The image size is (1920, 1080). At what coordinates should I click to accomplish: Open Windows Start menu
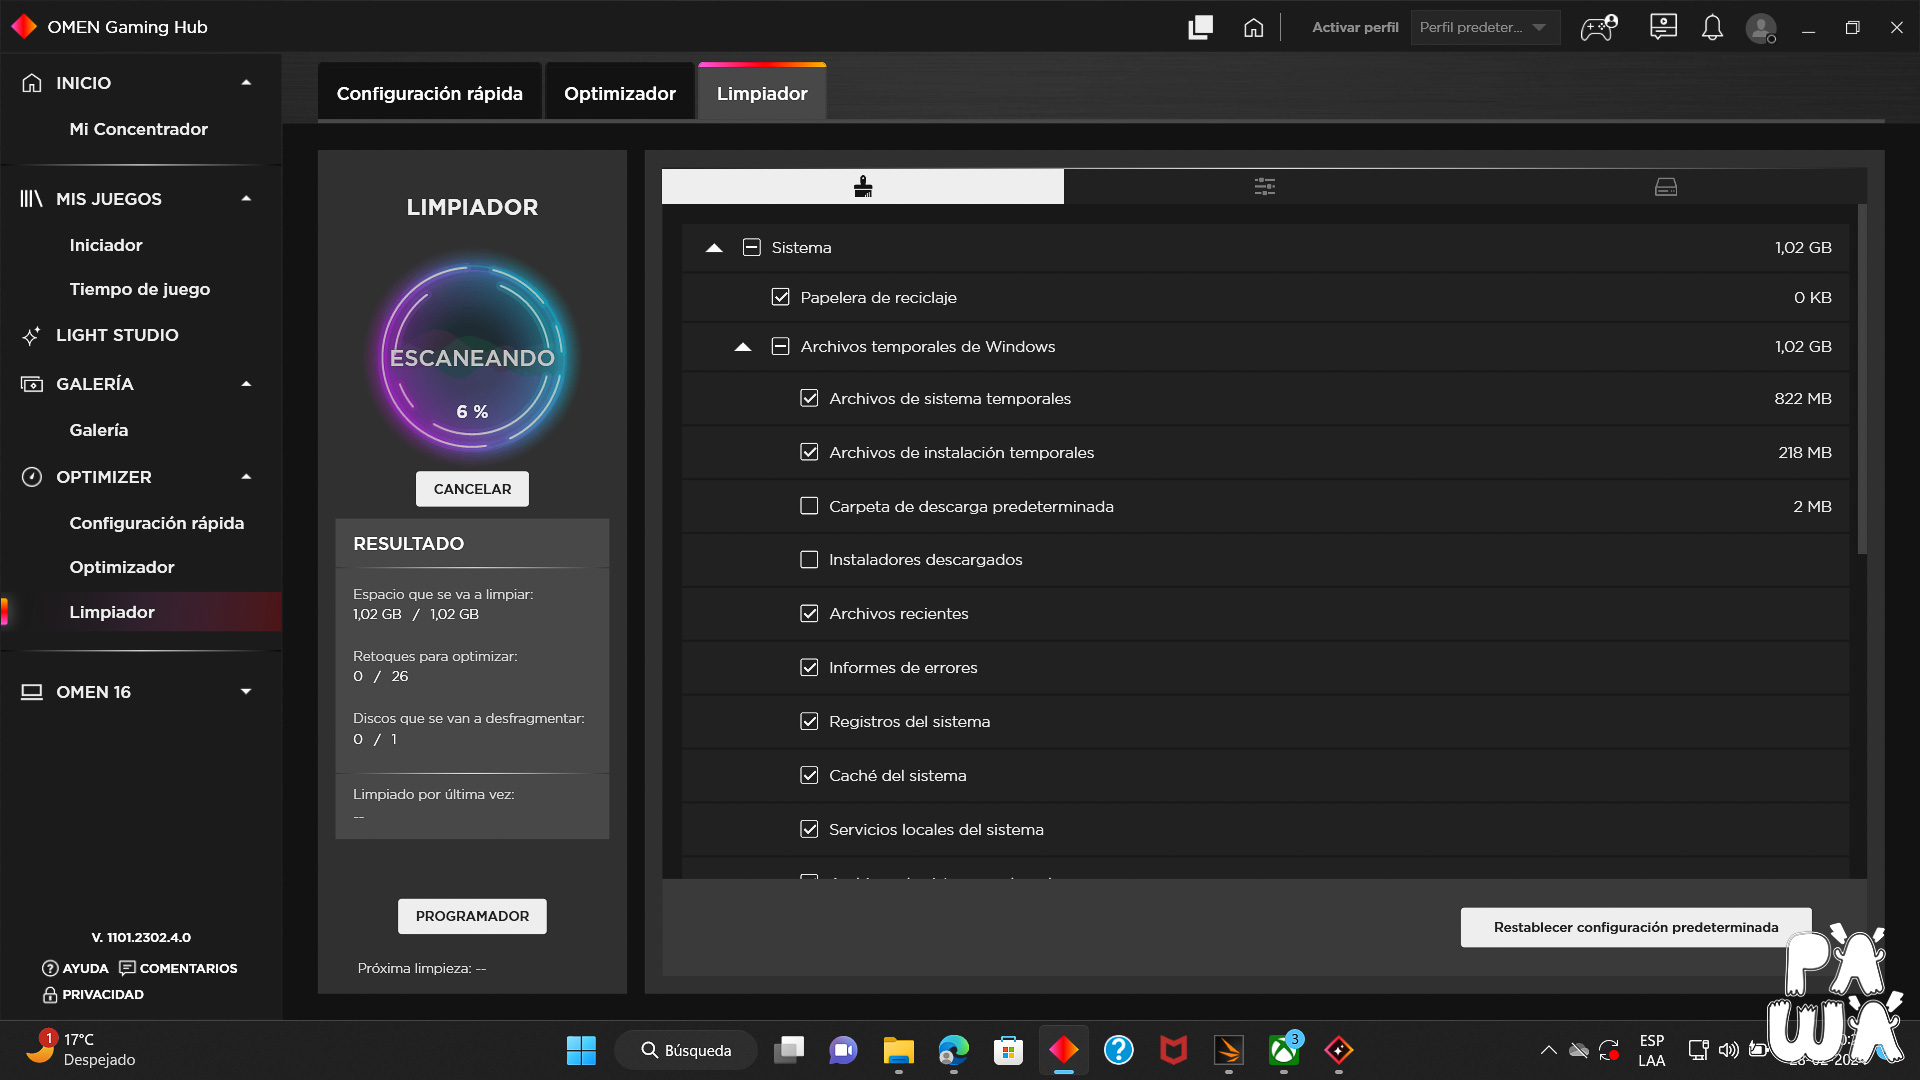[x=581, y=1050]
